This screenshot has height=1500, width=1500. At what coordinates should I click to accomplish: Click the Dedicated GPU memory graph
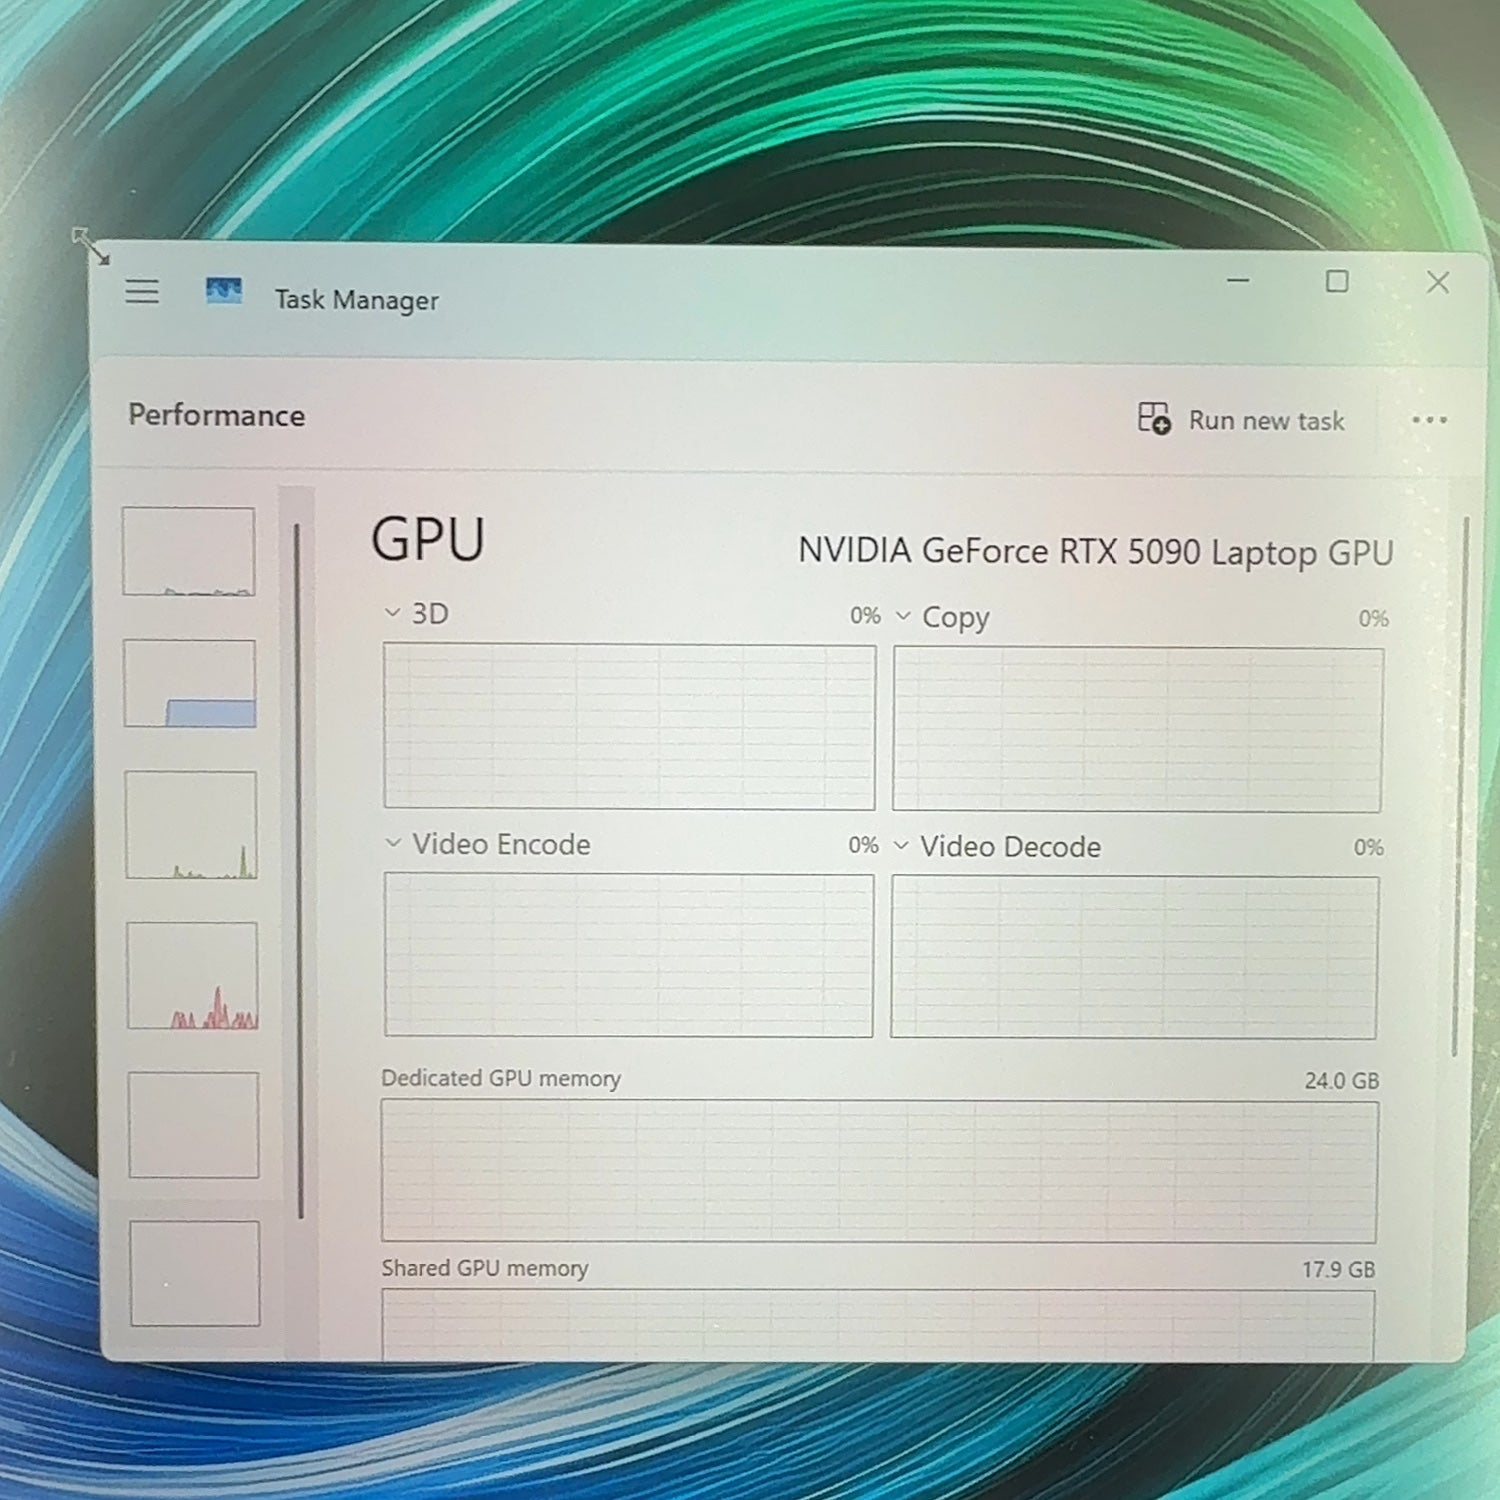click(879, 1172)
